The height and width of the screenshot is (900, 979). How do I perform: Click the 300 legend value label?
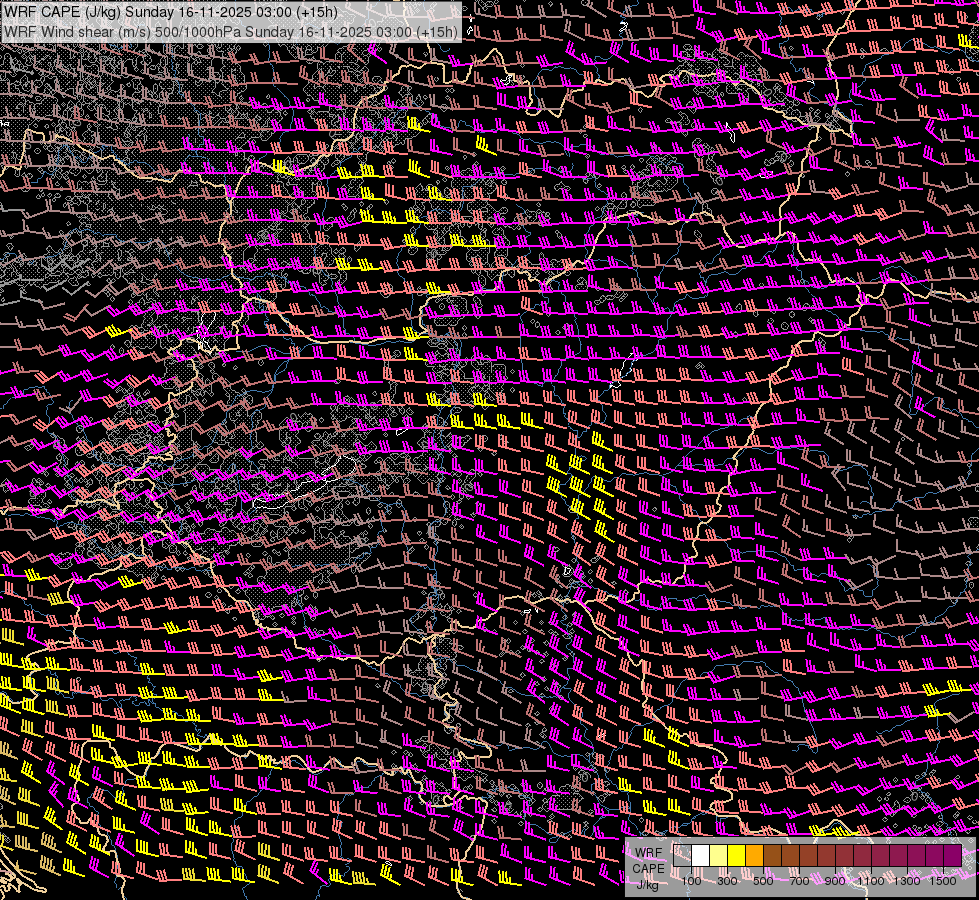coord(727,881)
